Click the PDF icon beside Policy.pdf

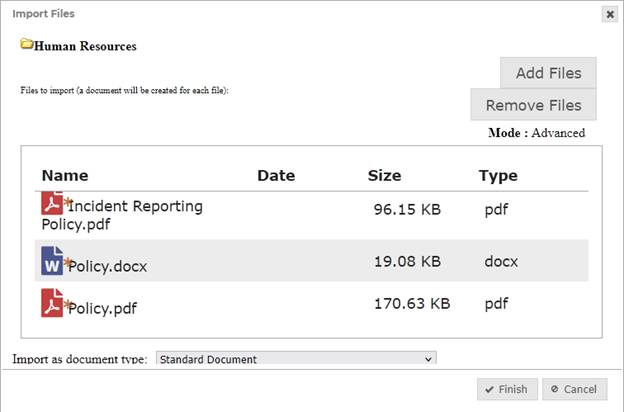coord(52,303)
